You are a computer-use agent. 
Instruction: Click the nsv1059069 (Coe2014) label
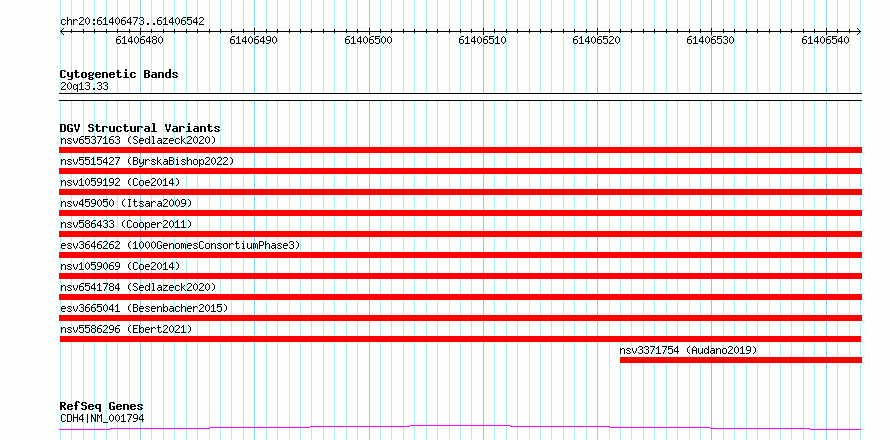pos(120,266)
